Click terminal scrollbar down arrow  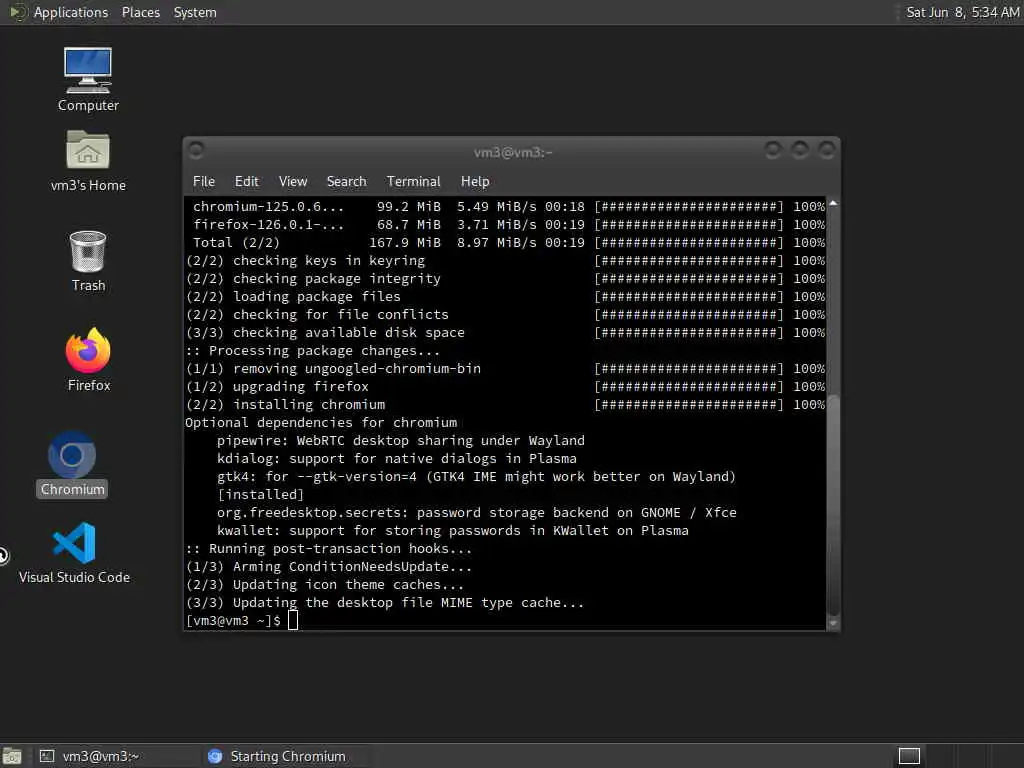click(x=833, y=624)
